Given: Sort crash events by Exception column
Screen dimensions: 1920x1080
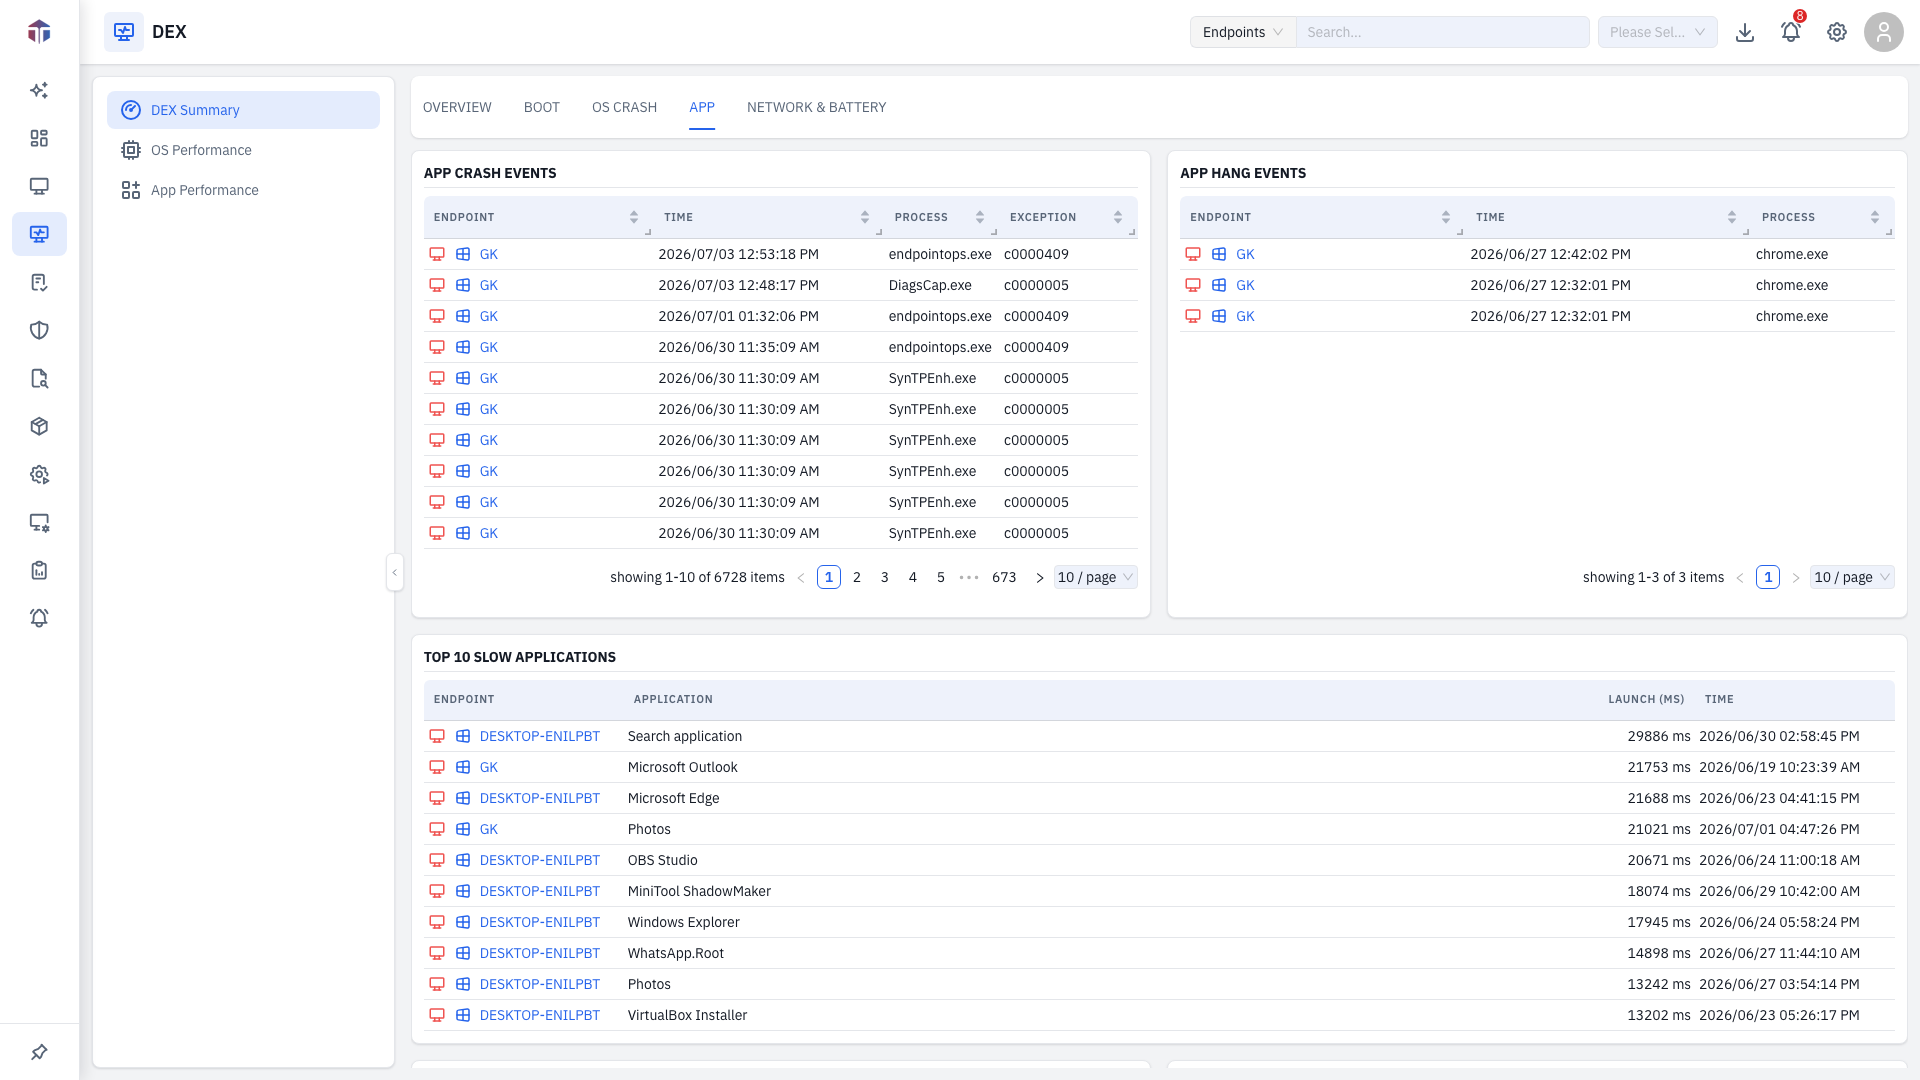Looking at the screenshot, I should pos(1118,217).
